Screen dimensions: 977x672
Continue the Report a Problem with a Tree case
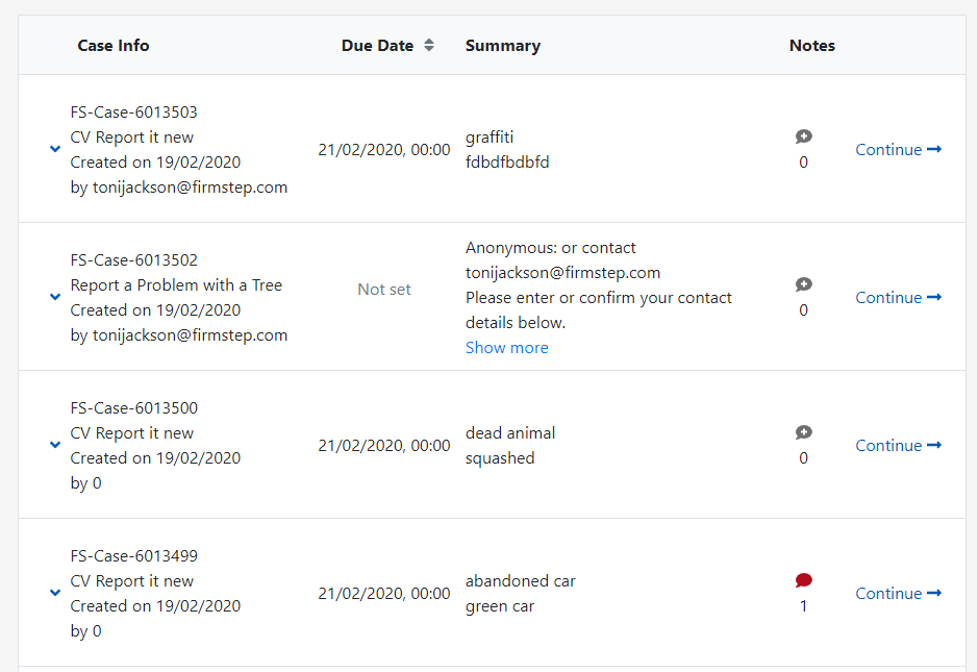tap(898, 298)
